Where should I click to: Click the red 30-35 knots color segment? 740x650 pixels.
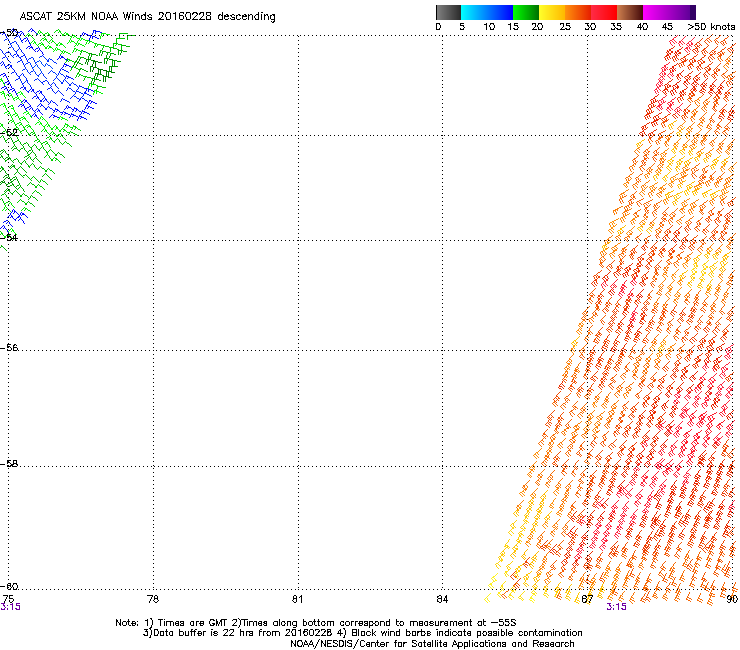pos(604,12)
